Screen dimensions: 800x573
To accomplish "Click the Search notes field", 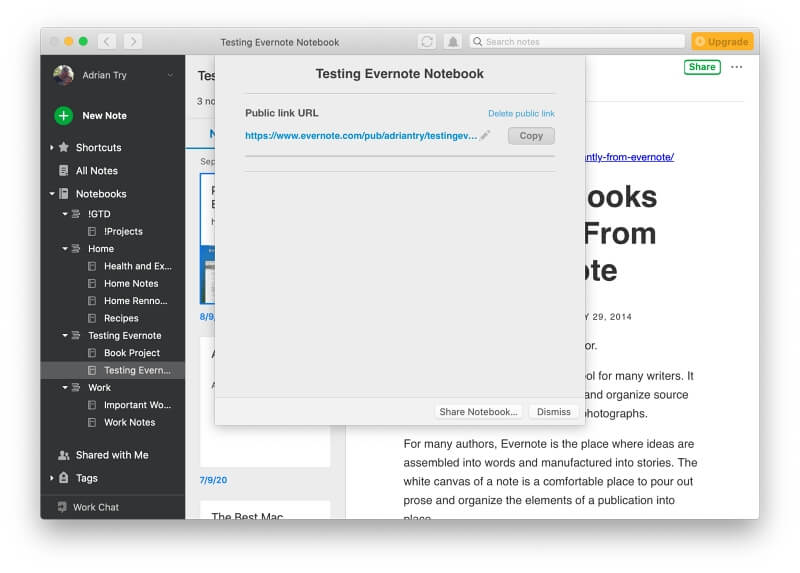I will coord(577,41).
